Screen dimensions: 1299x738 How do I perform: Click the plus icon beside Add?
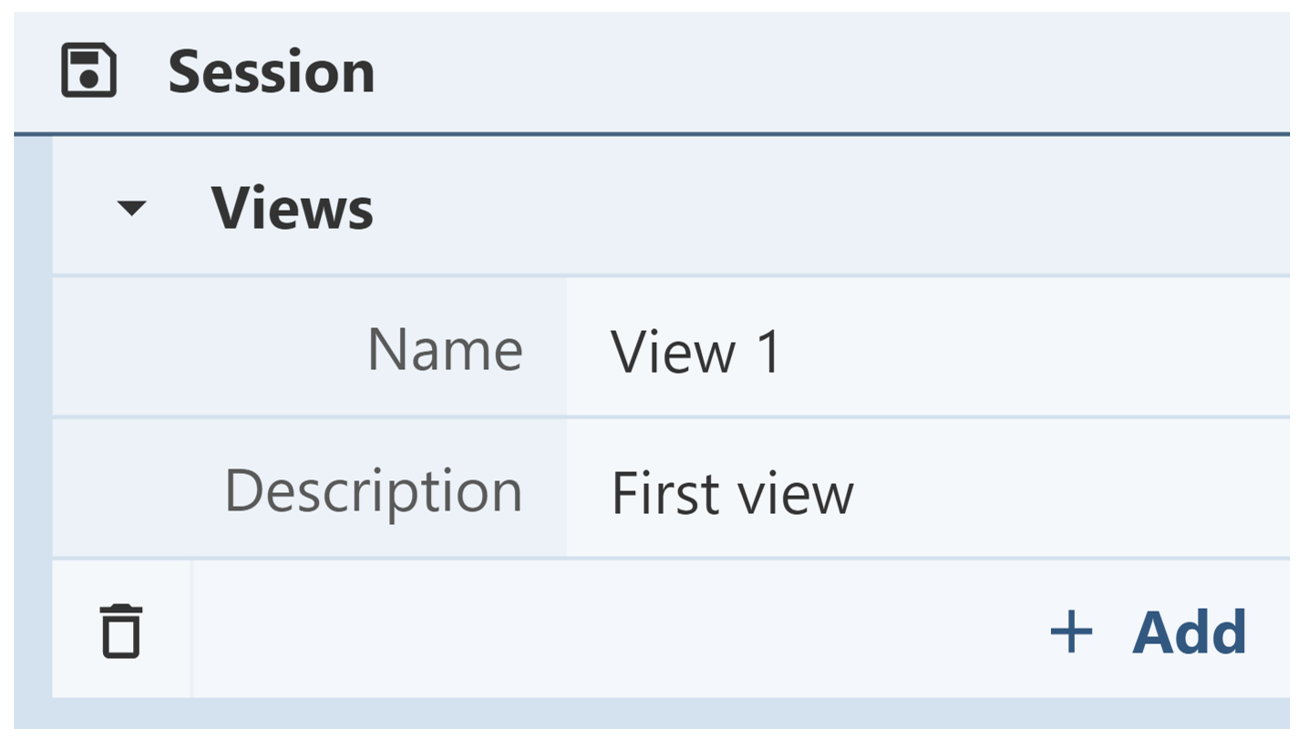(1071, 632)
